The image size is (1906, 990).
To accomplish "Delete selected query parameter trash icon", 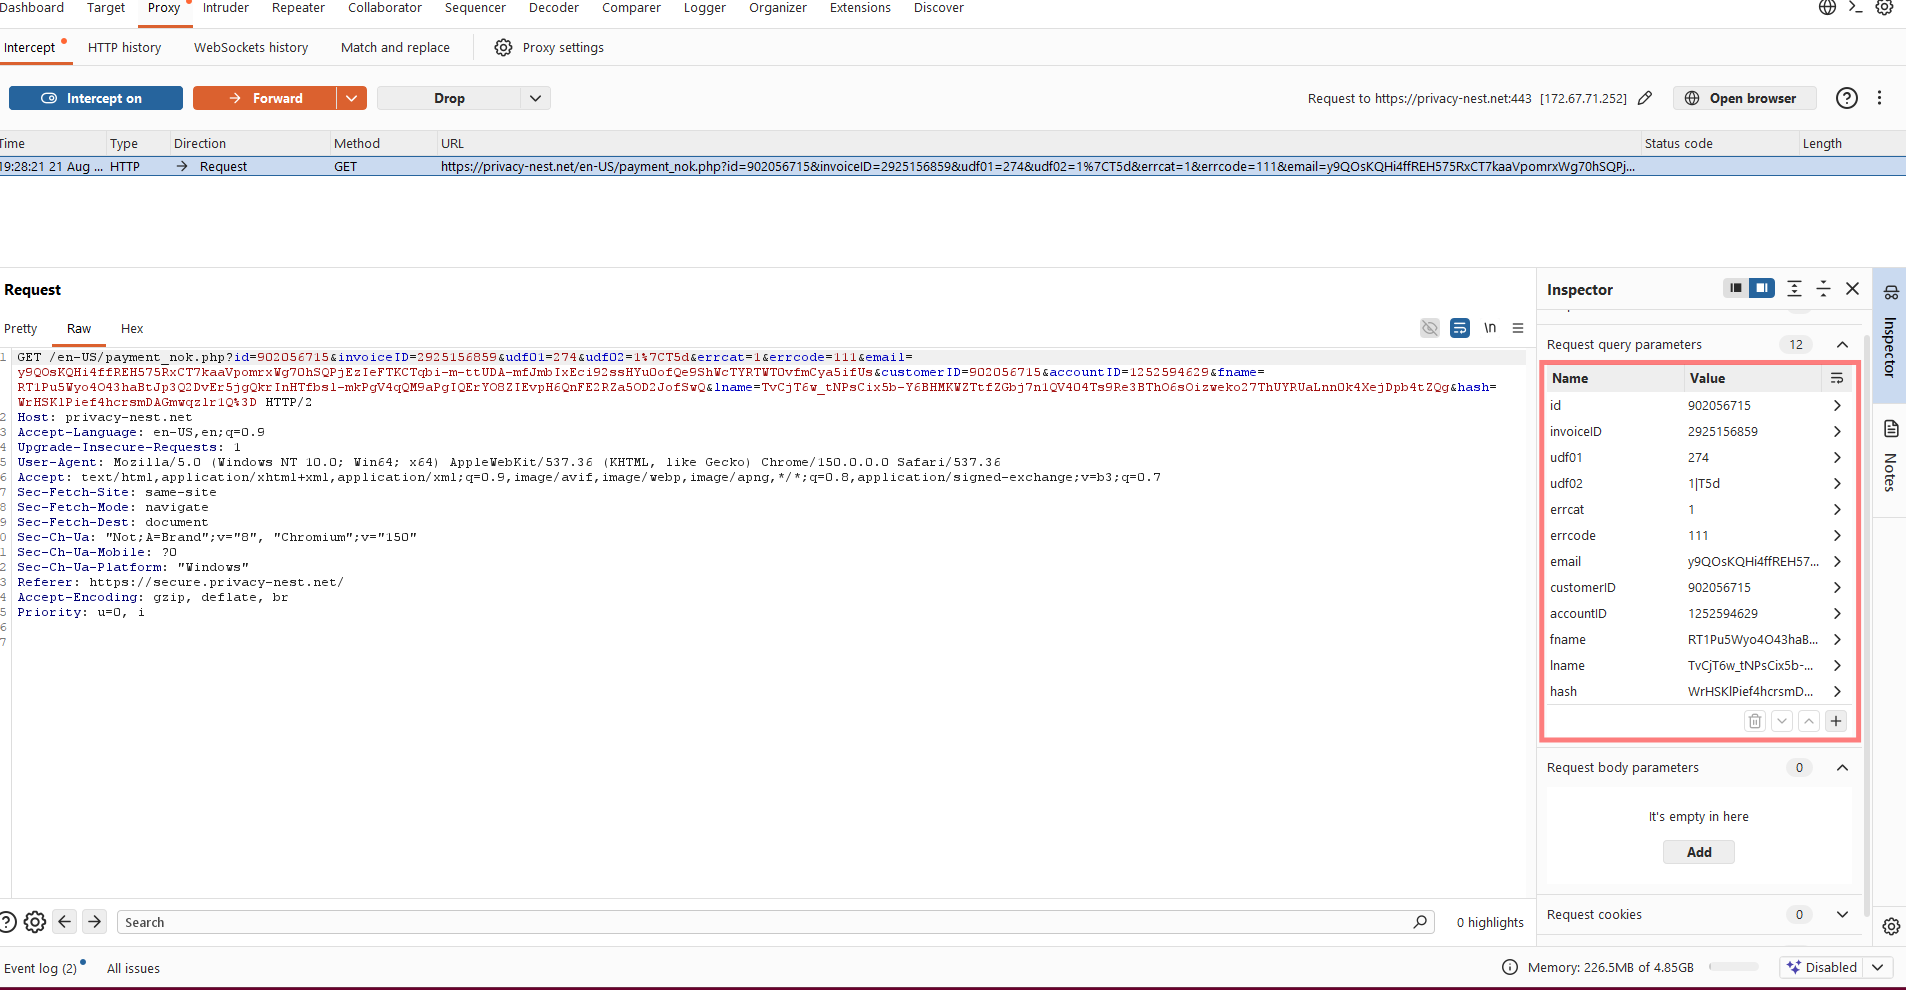I will [x=1755, y=721].
